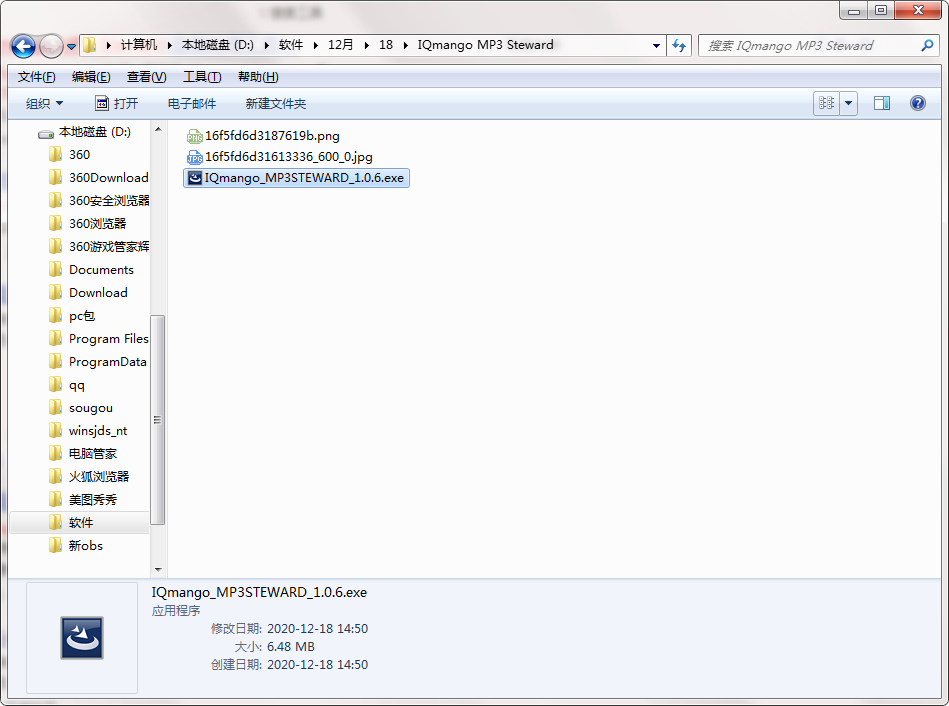Expand the 组织 dropdown

[x=44, y=104]
